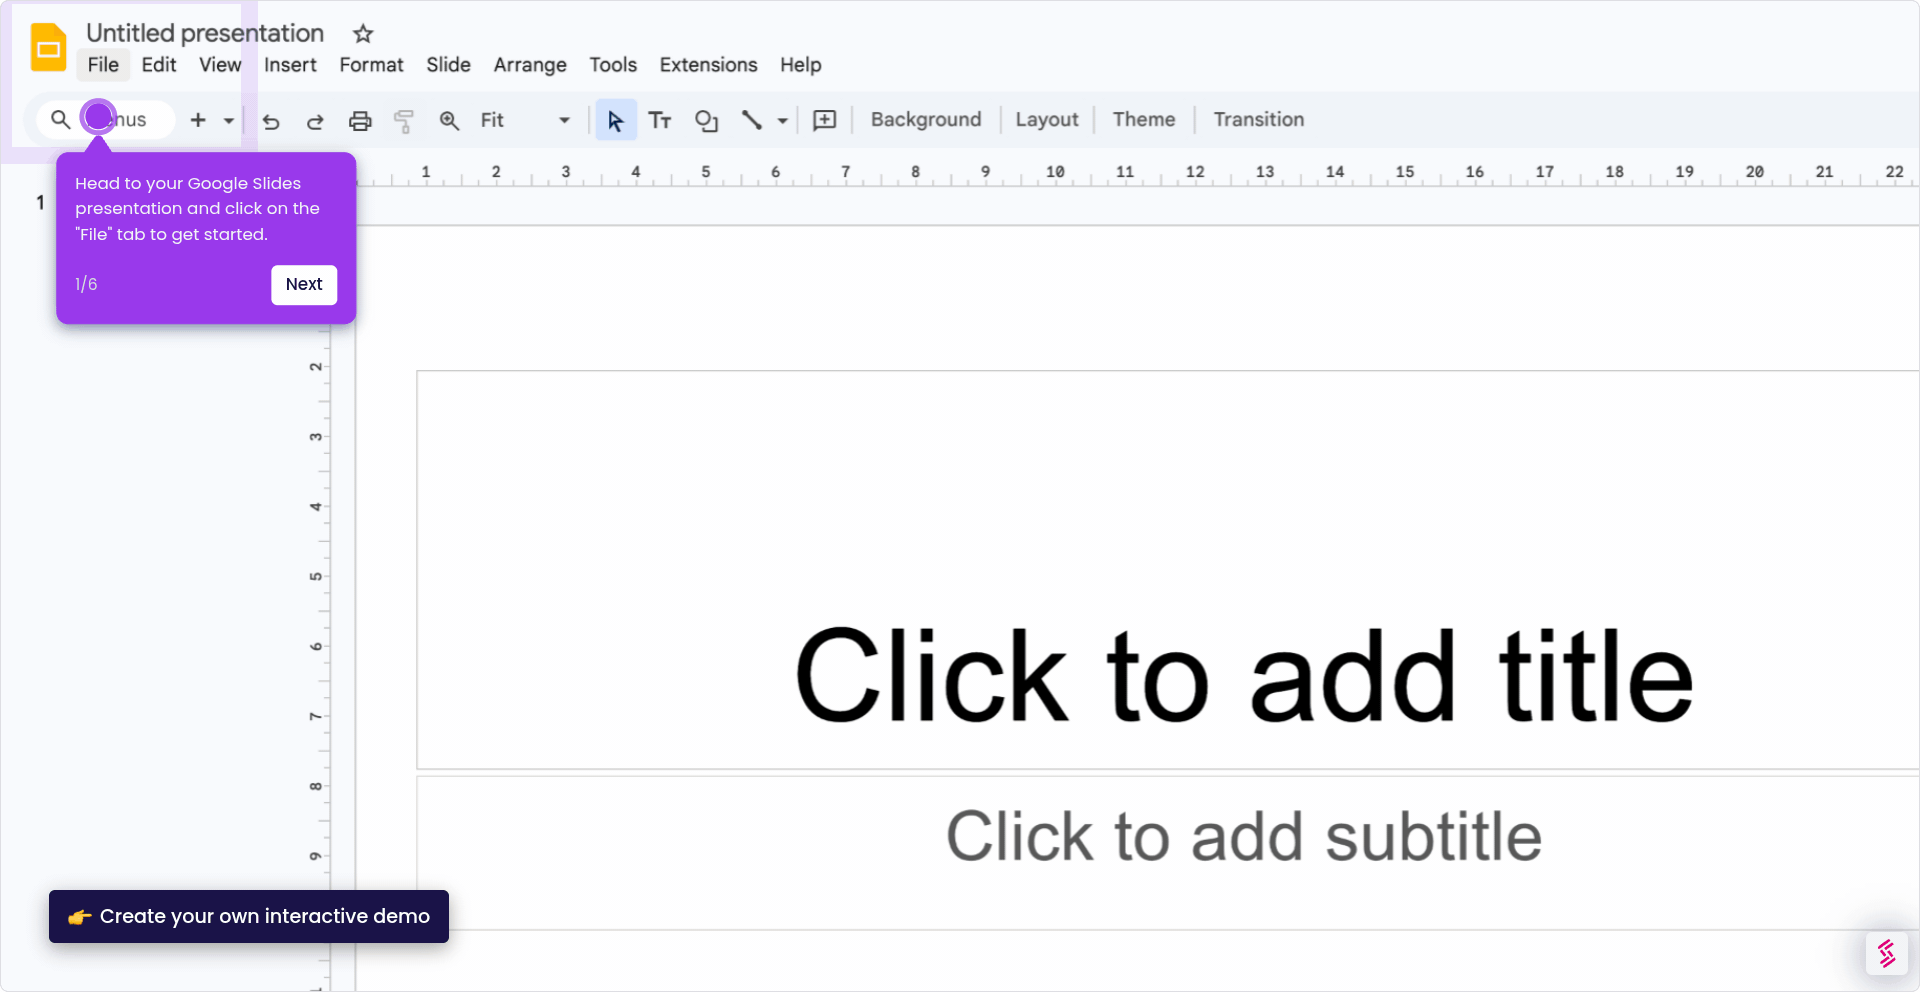Click the Print icon
This screenshot has width=1920, height=992.
(x=360, y=121)
